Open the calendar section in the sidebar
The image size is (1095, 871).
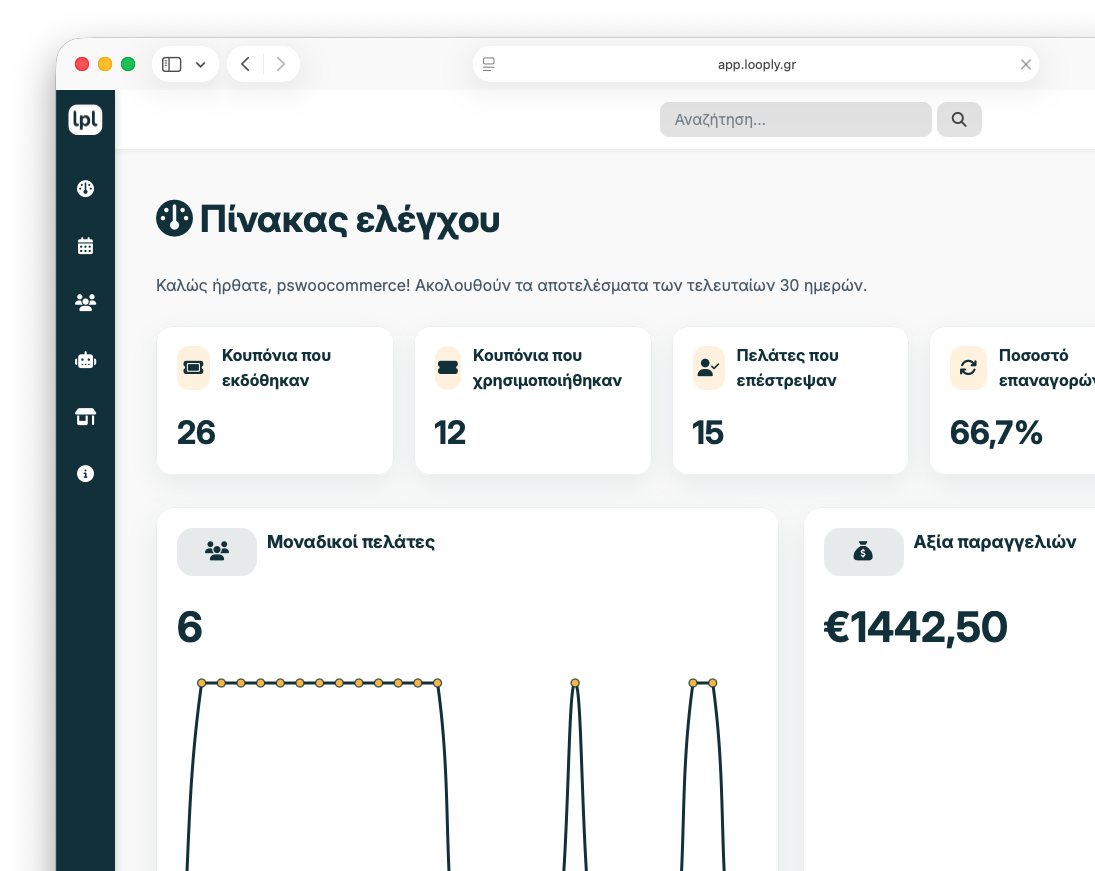[x=86, y=245]
